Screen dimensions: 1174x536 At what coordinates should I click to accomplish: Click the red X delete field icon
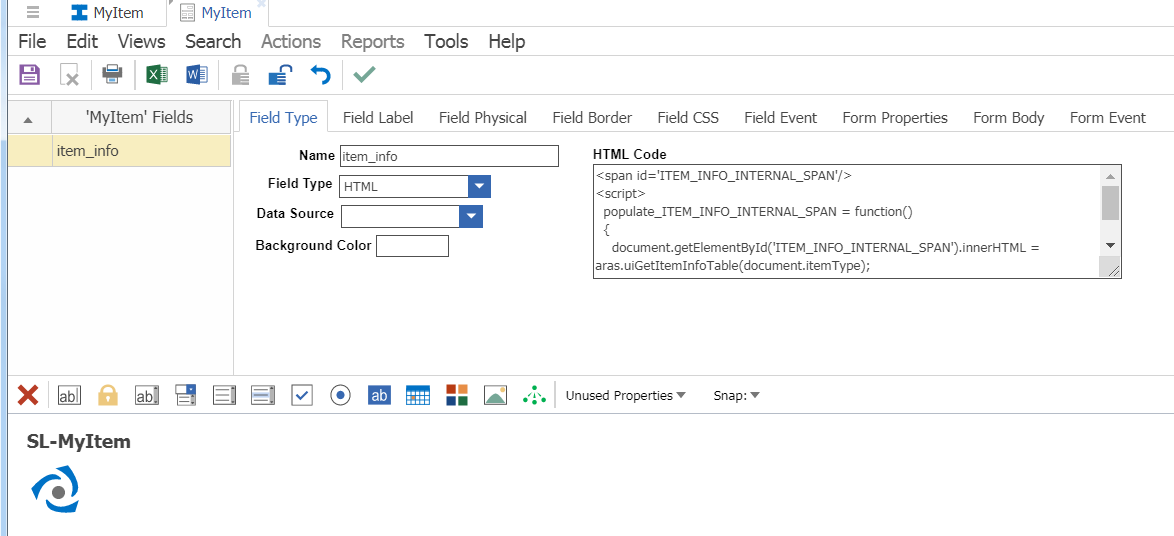click(28, 395)
